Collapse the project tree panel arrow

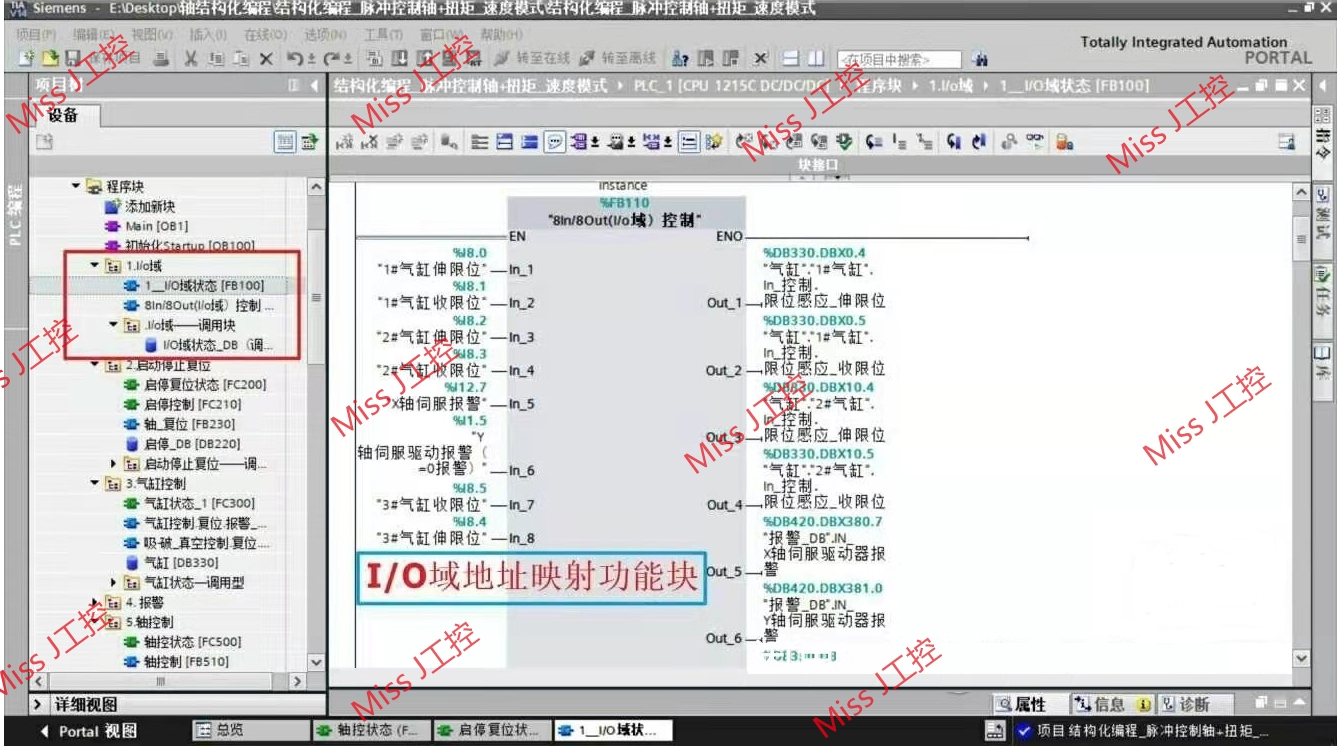pyautogui.click(x=315, y=86)
